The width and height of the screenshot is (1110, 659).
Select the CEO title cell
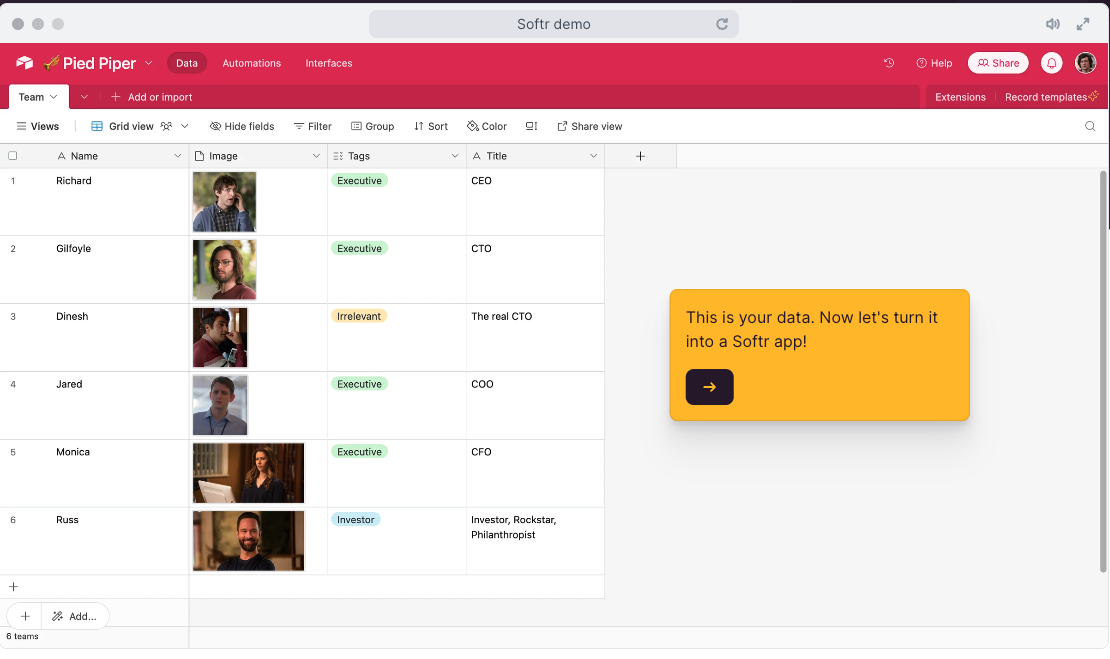tap(535, 202)
